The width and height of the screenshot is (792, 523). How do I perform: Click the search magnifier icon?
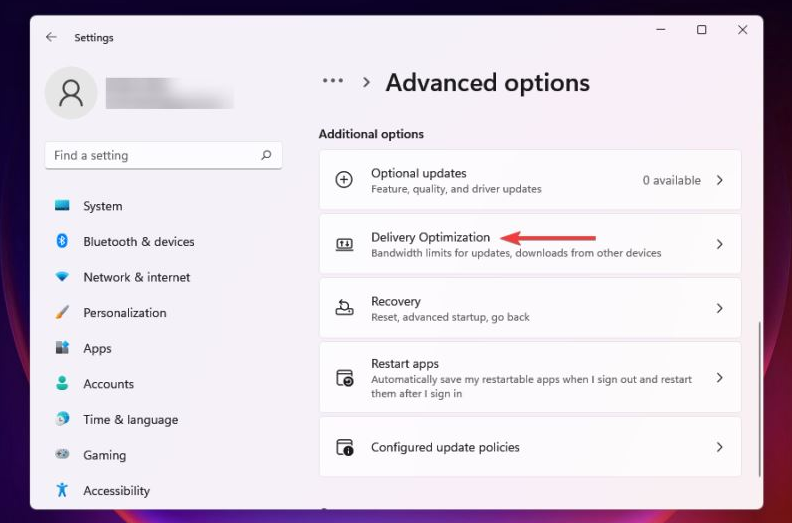tap(266, 155)
